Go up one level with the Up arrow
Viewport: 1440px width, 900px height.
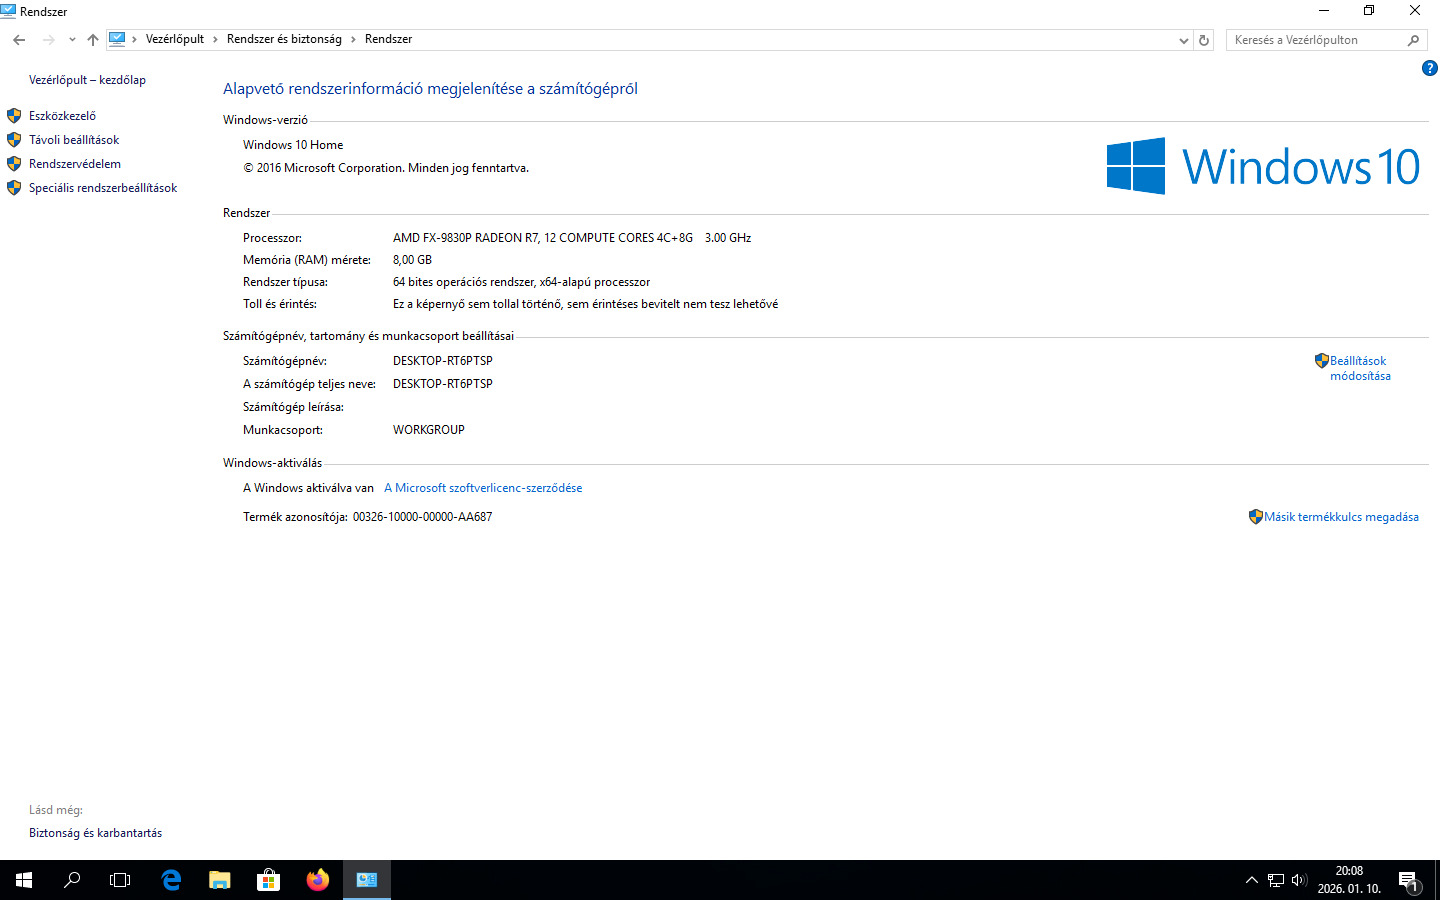click(x=93, y=40)
